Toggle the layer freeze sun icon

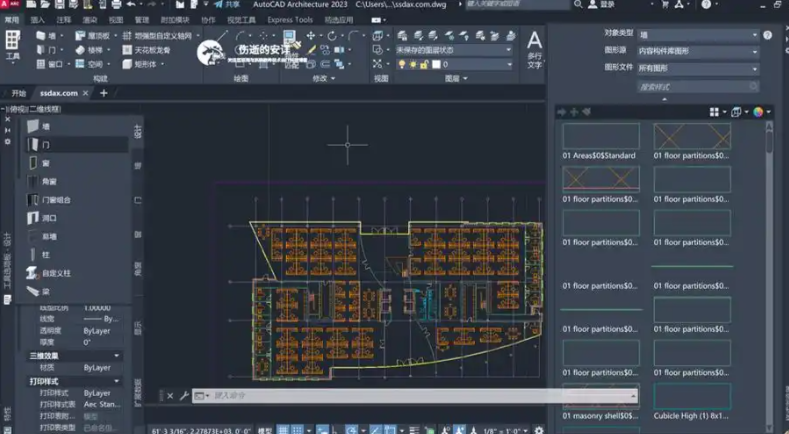coord(414,64)
